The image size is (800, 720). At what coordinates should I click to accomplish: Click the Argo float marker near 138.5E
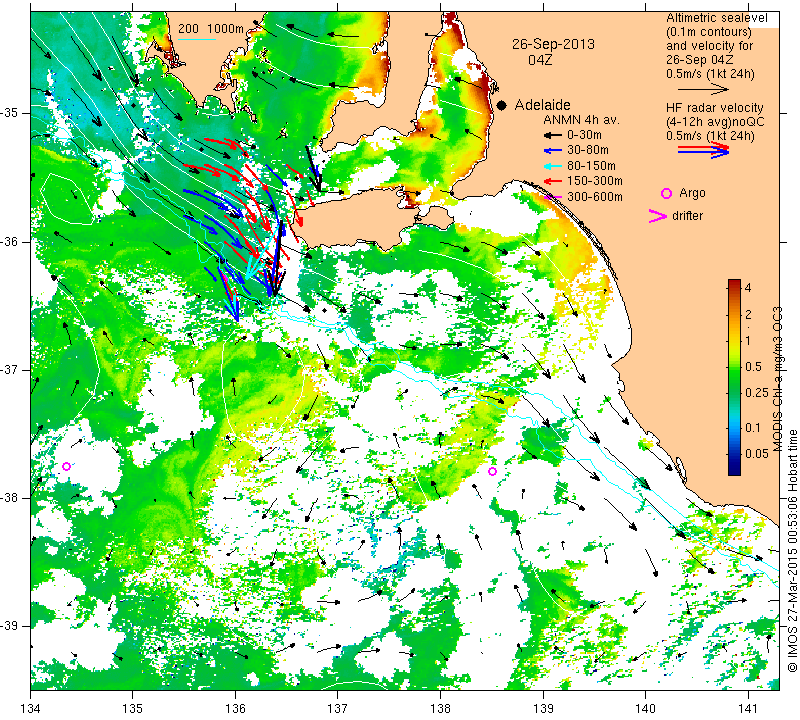click(492, 471)
